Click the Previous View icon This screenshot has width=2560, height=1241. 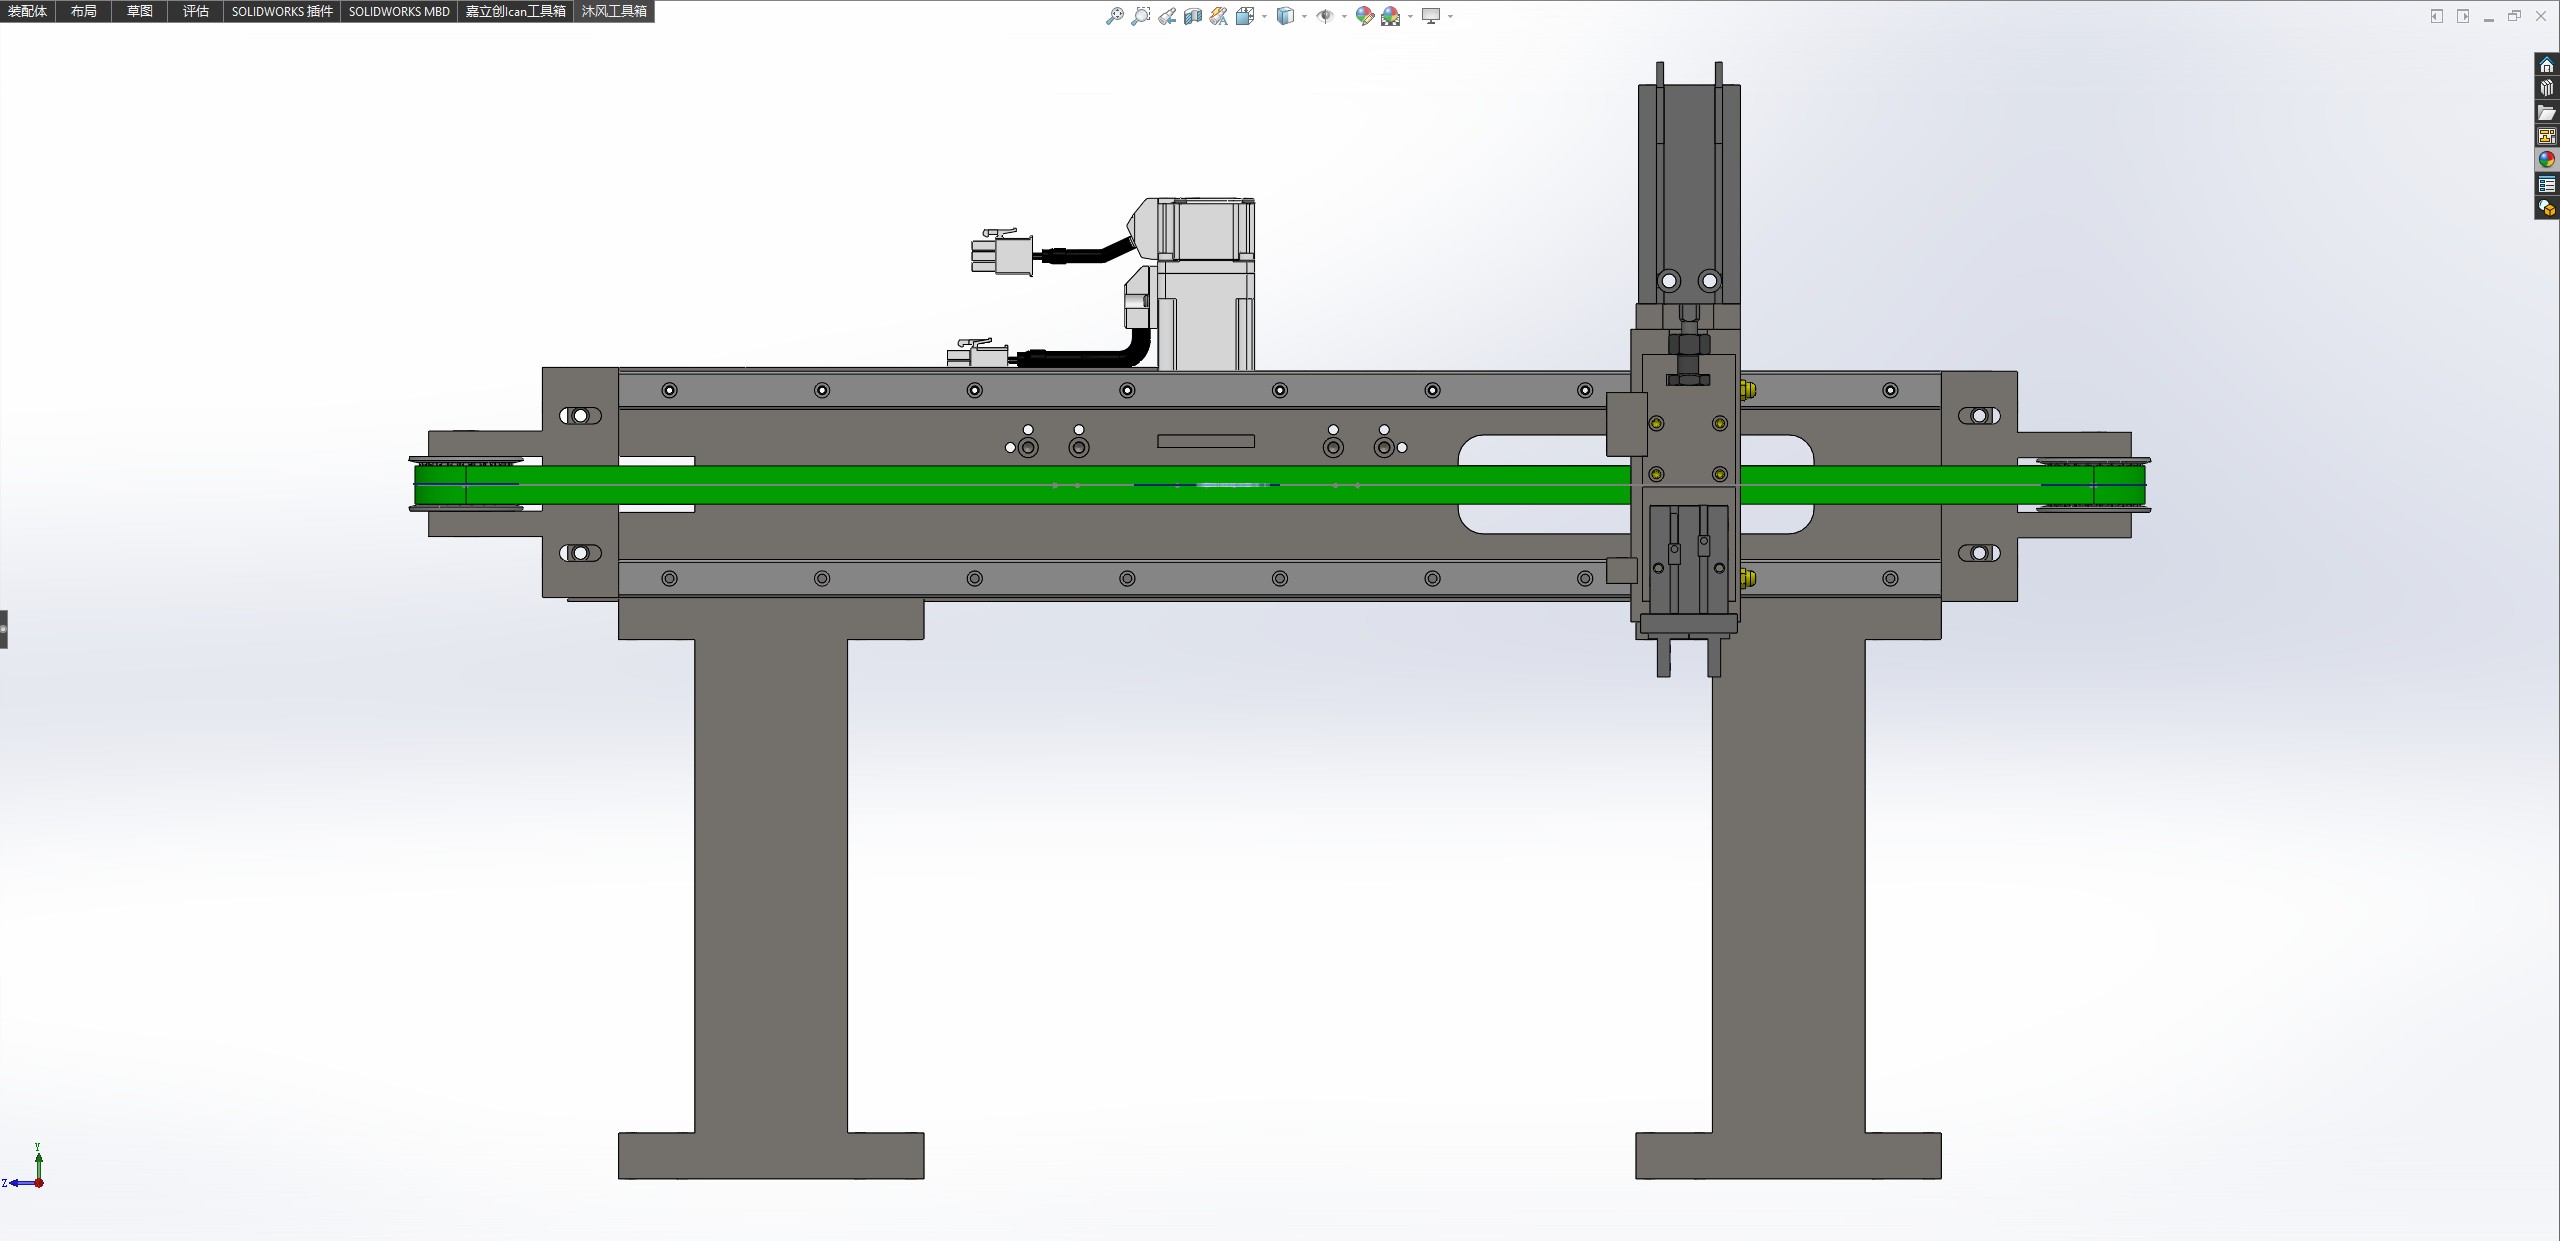click(1167, 16)
